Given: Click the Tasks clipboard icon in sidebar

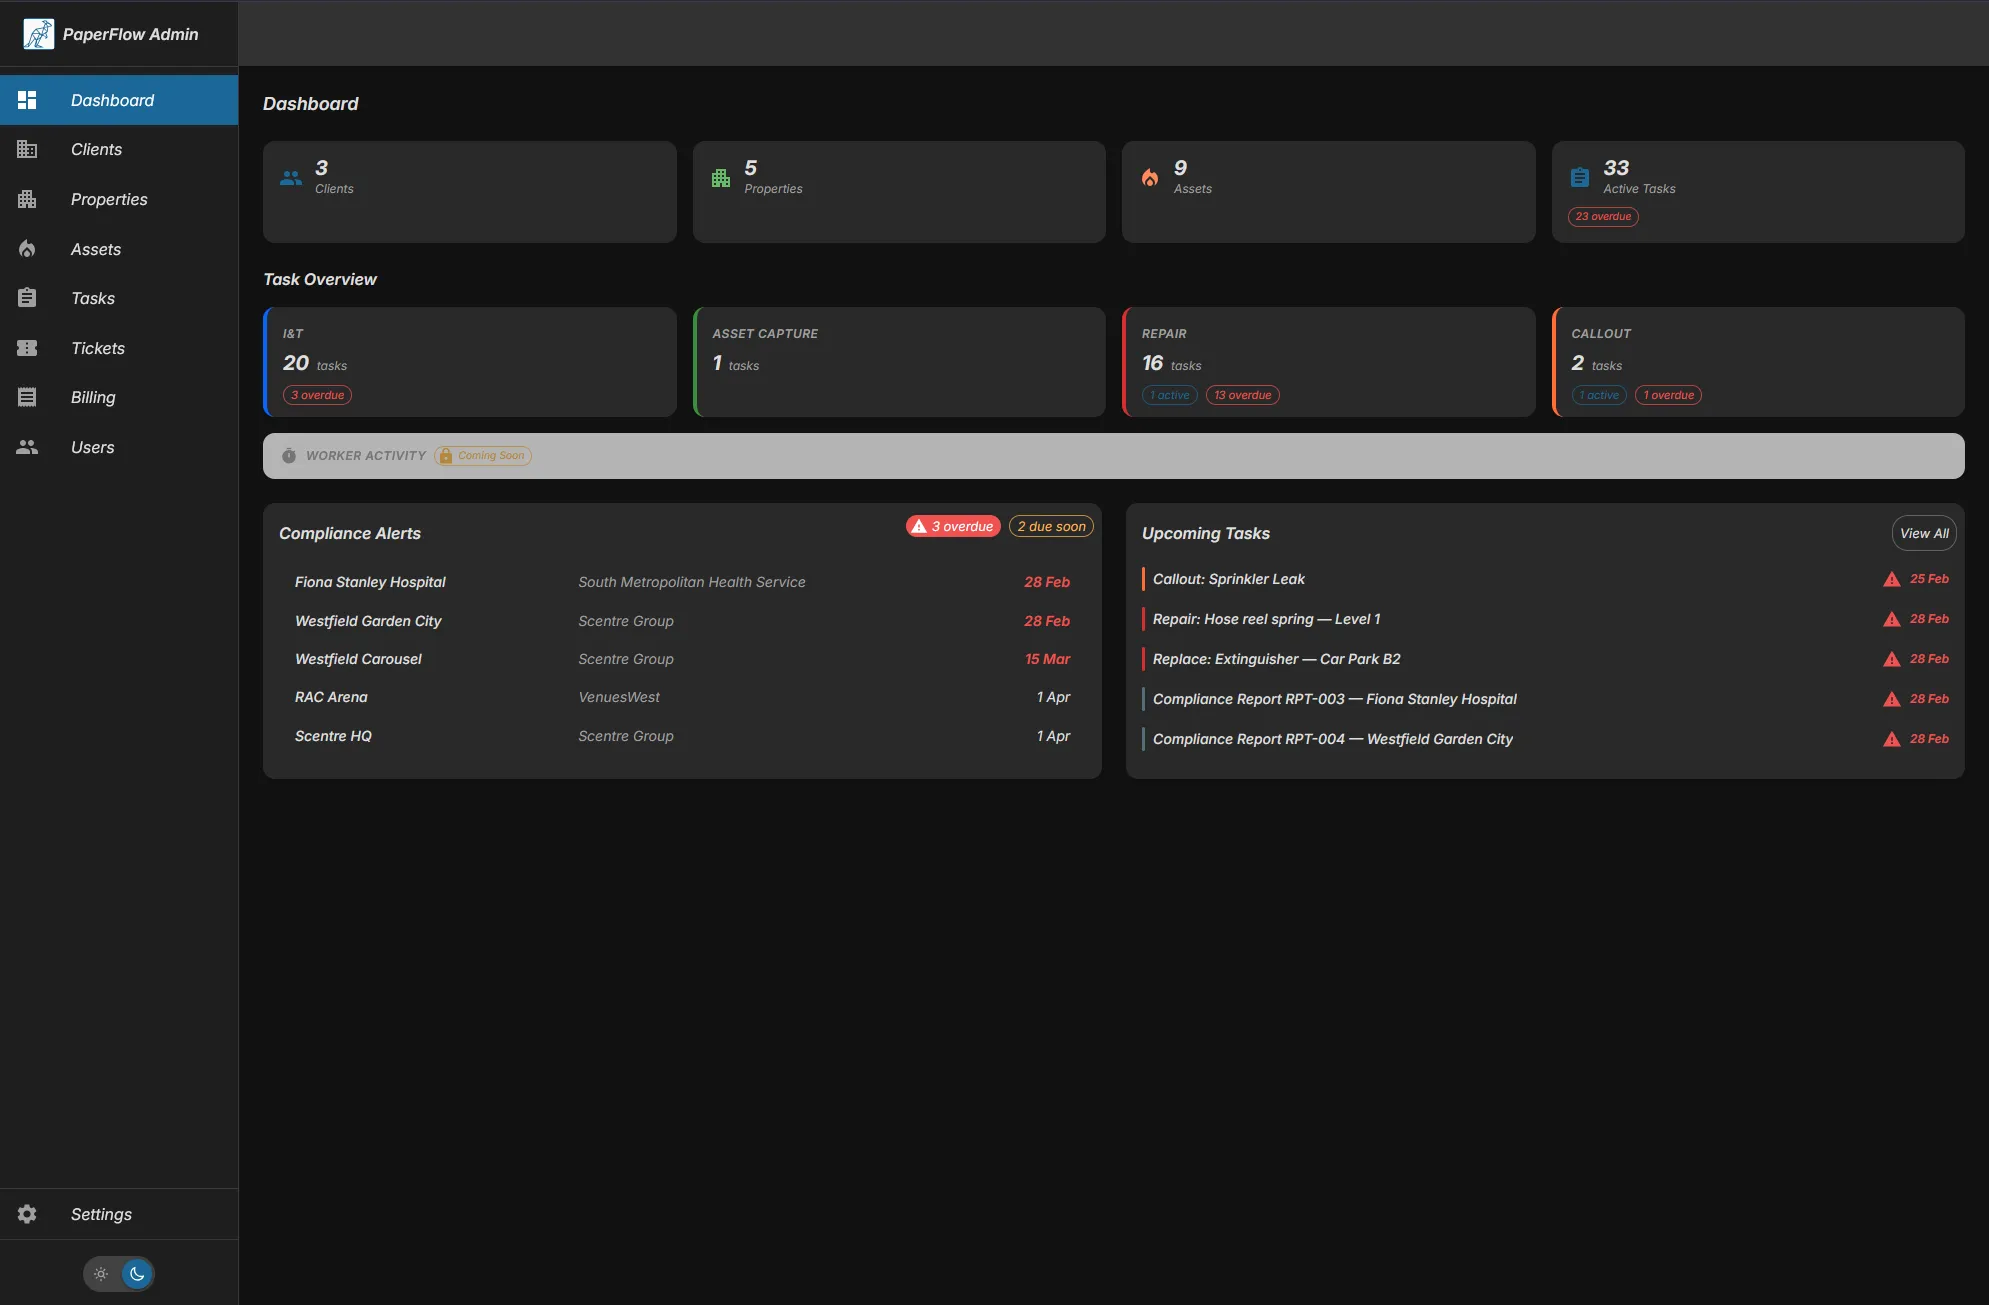Looking at the screenshot, I should 27,297.
